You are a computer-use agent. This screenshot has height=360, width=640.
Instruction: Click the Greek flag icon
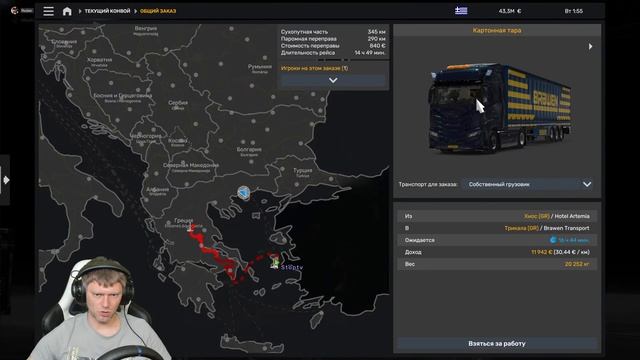pos(461,11)
